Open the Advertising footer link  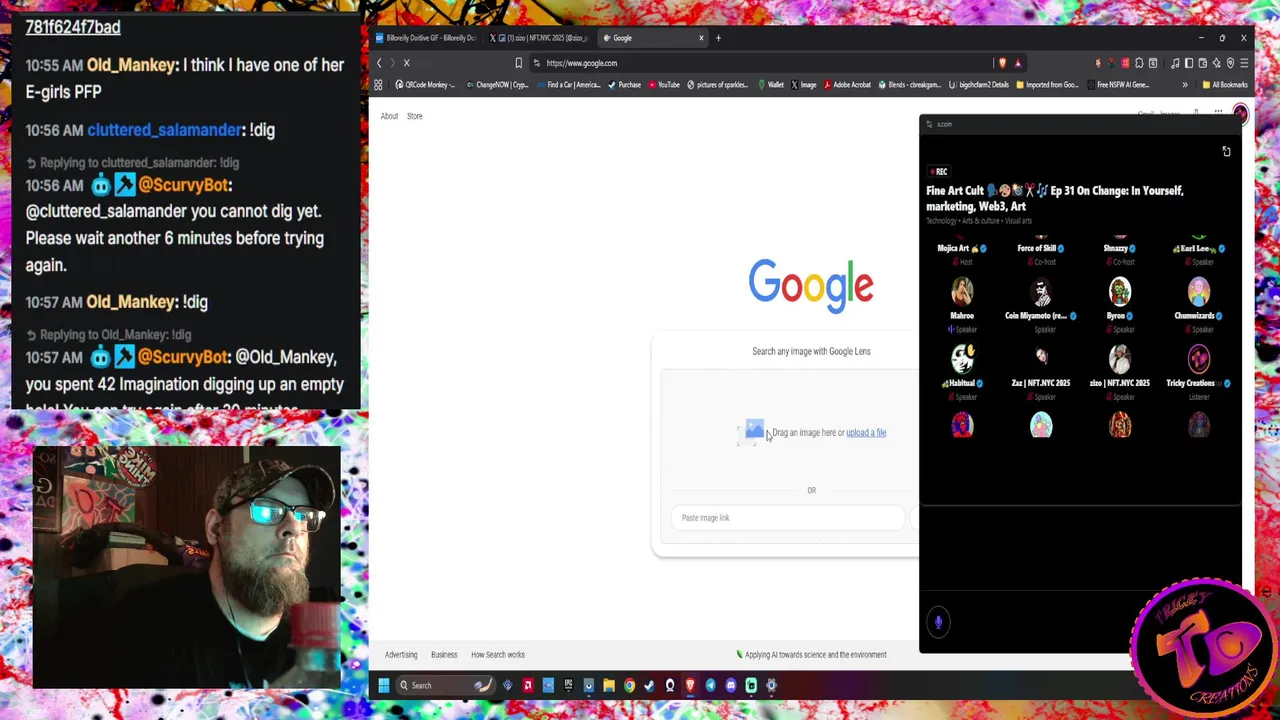[x=401, y=655]
